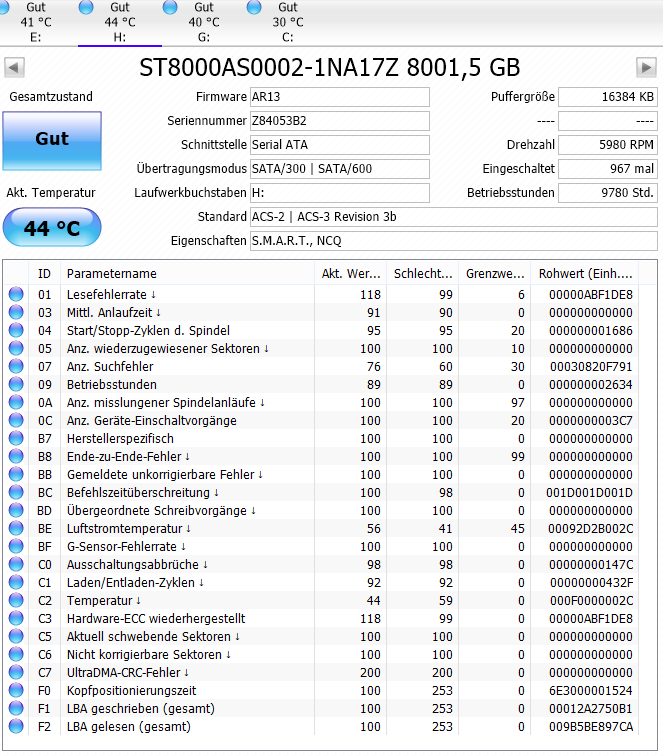Image resolution: width=671 pixels, height=756 pixels.
Task: Select raw value 001D001D001D
Action: click(589, 493)
